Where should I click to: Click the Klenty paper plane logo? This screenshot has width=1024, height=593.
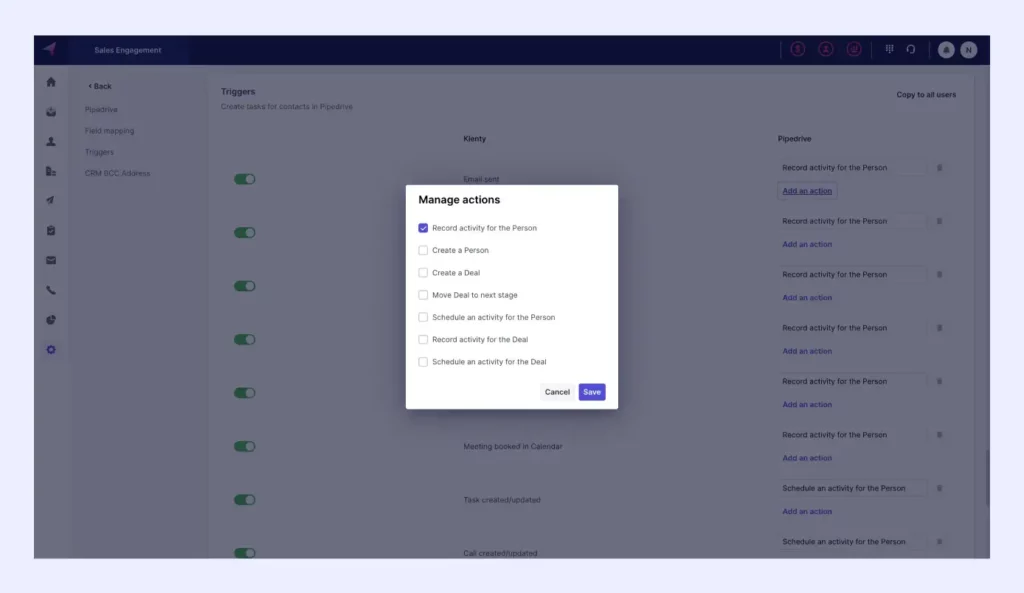point(50,49)
